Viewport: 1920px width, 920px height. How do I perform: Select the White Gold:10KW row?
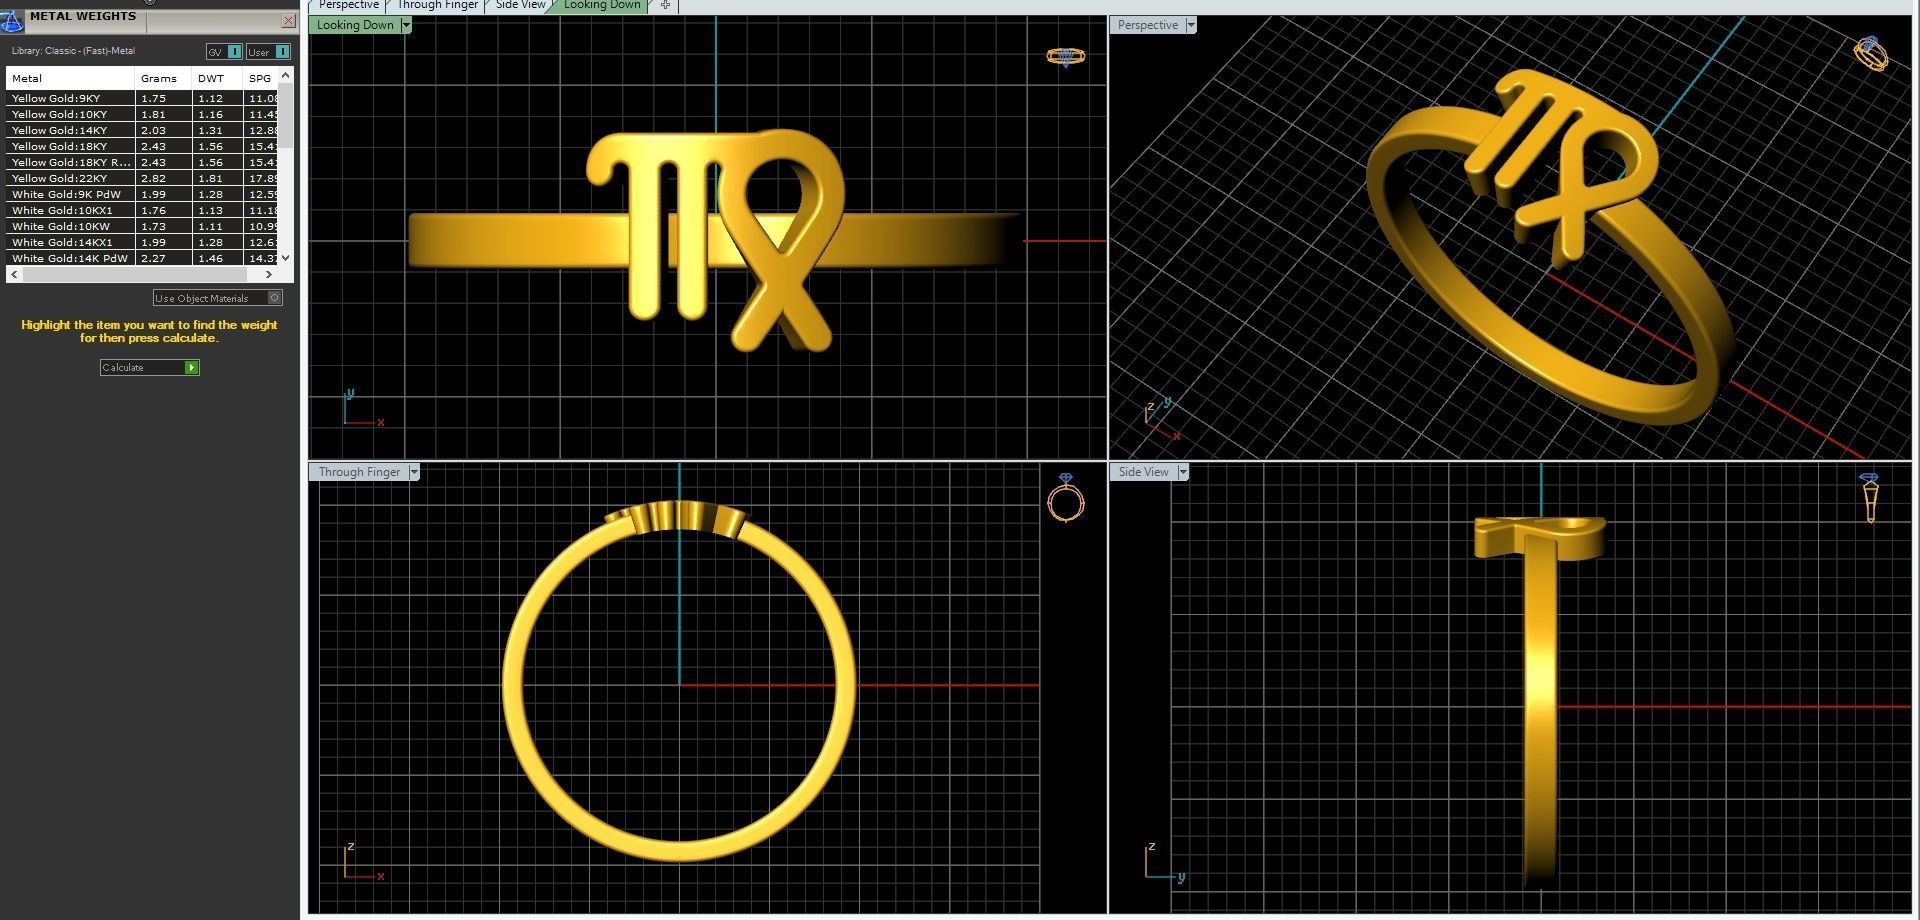tap(142, 226)
